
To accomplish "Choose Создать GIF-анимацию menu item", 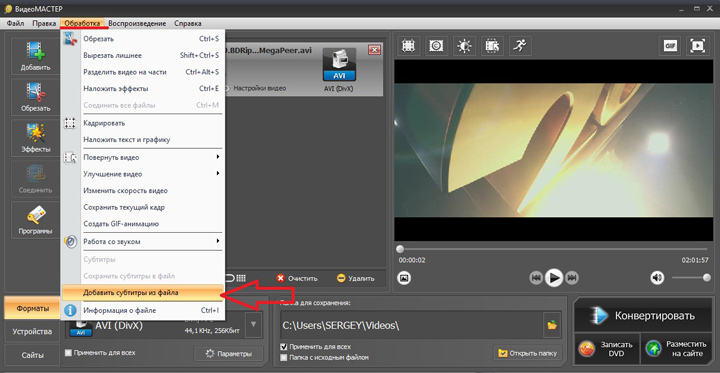I will pyautogui.click(x=142, y=224).
